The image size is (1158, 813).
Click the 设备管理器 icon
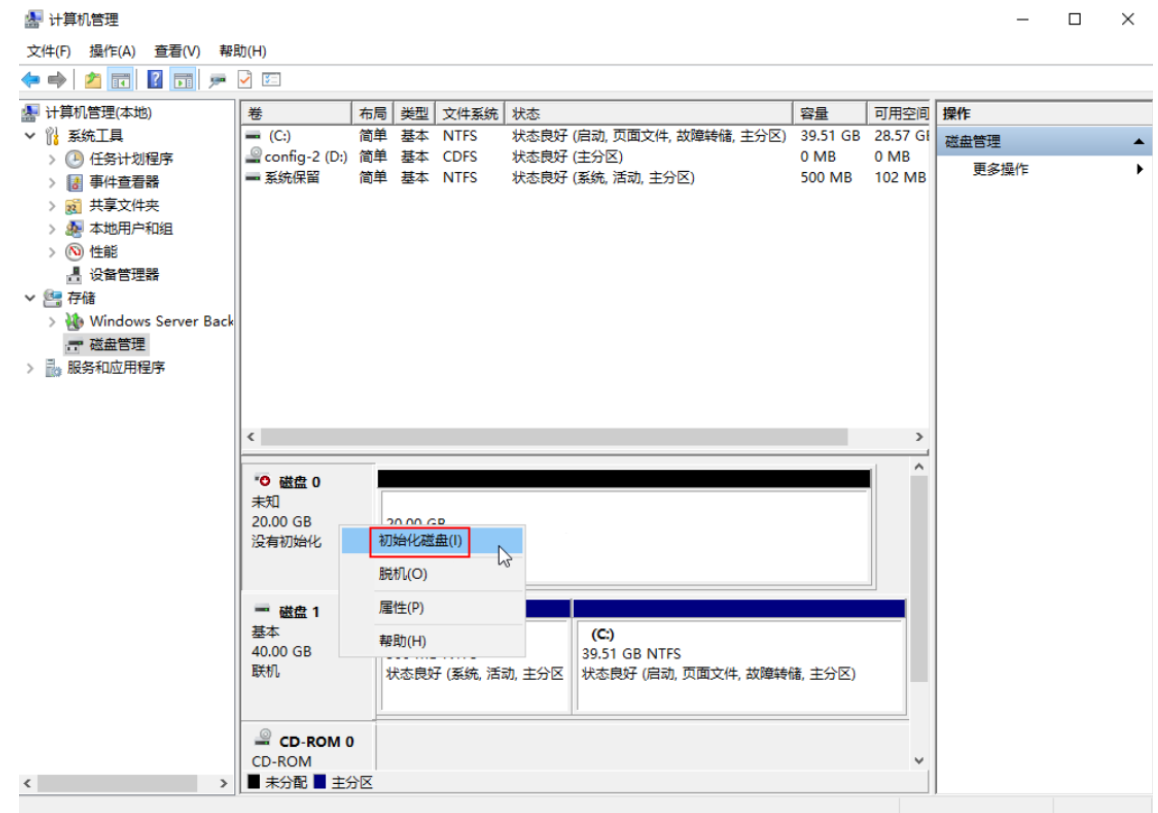74,275
